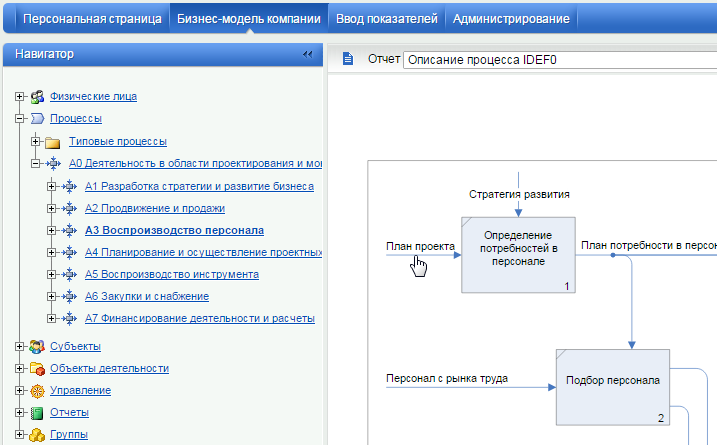Click the Типовые процессы yellow folder icon

(53, 142)
